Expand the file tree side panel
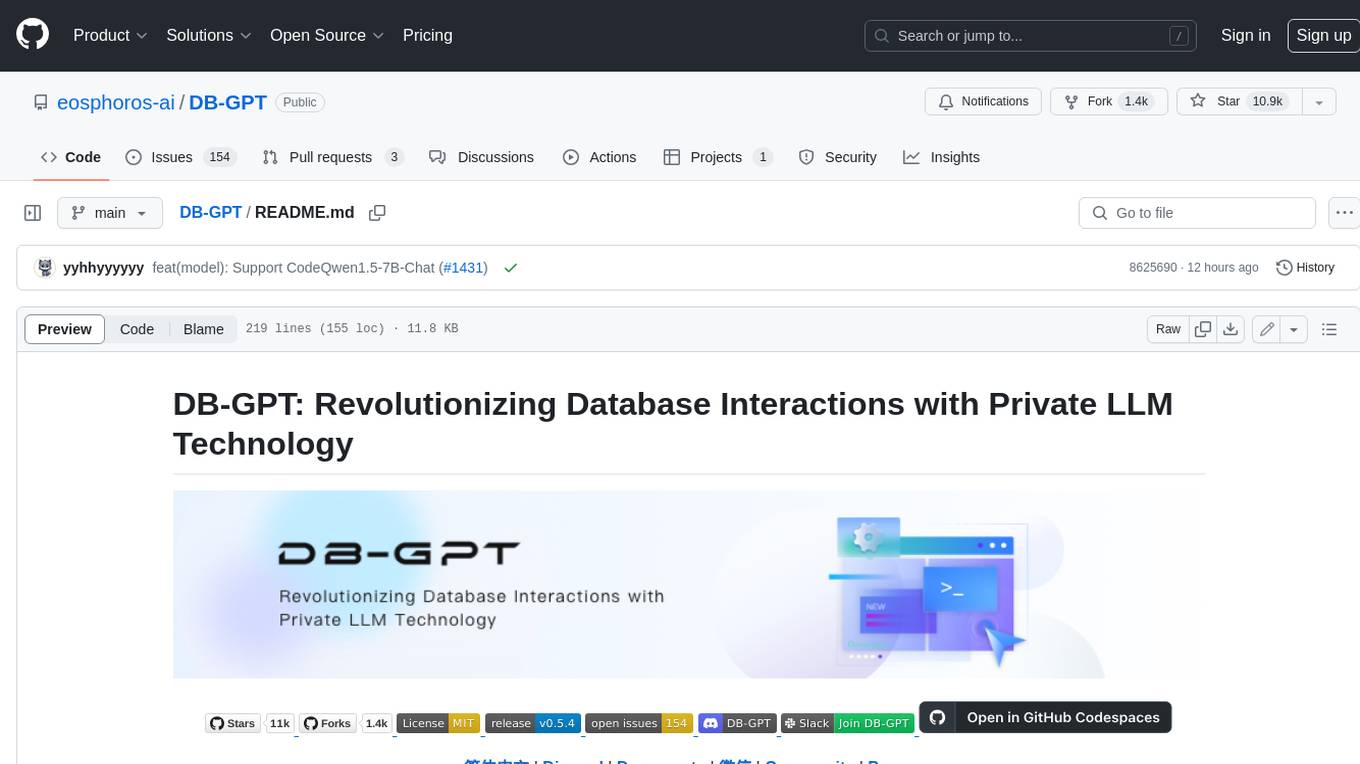The height and width of the screenshot is (764, 1360). click(32, 213)
